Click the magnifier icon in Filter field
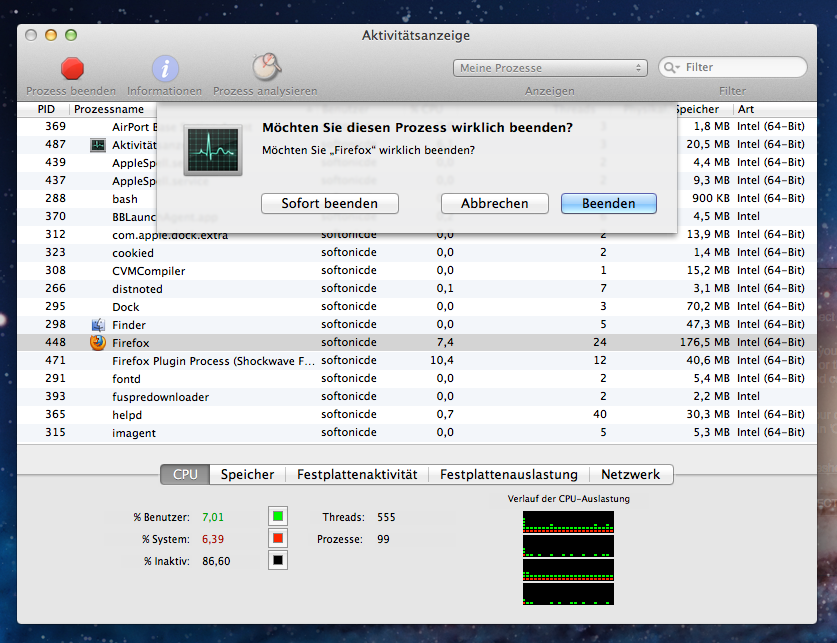 (671, 68)
